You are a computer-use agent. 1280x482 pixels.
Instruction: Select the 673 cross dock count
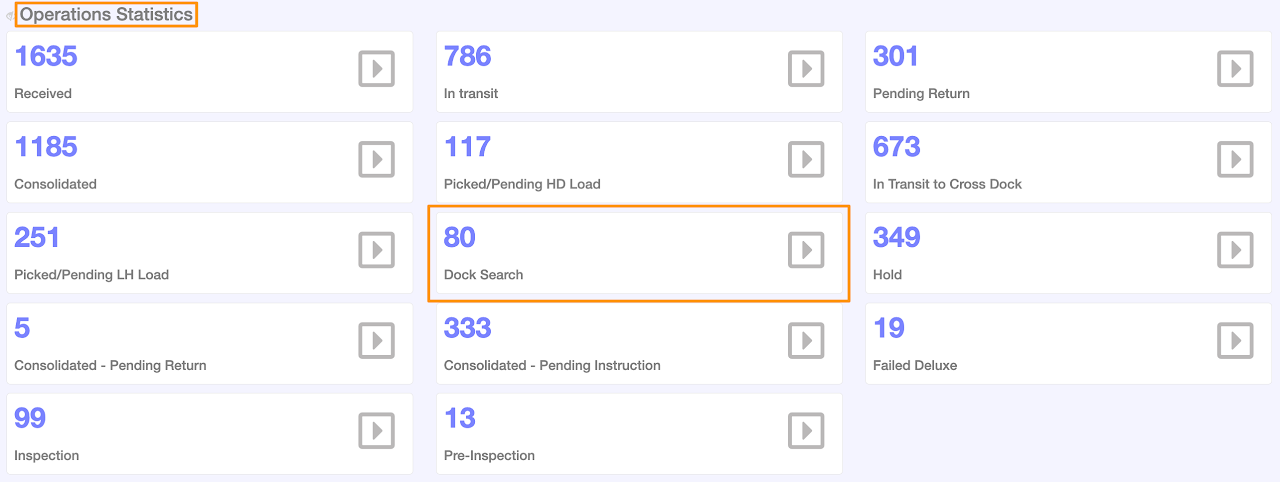point(896,147)
